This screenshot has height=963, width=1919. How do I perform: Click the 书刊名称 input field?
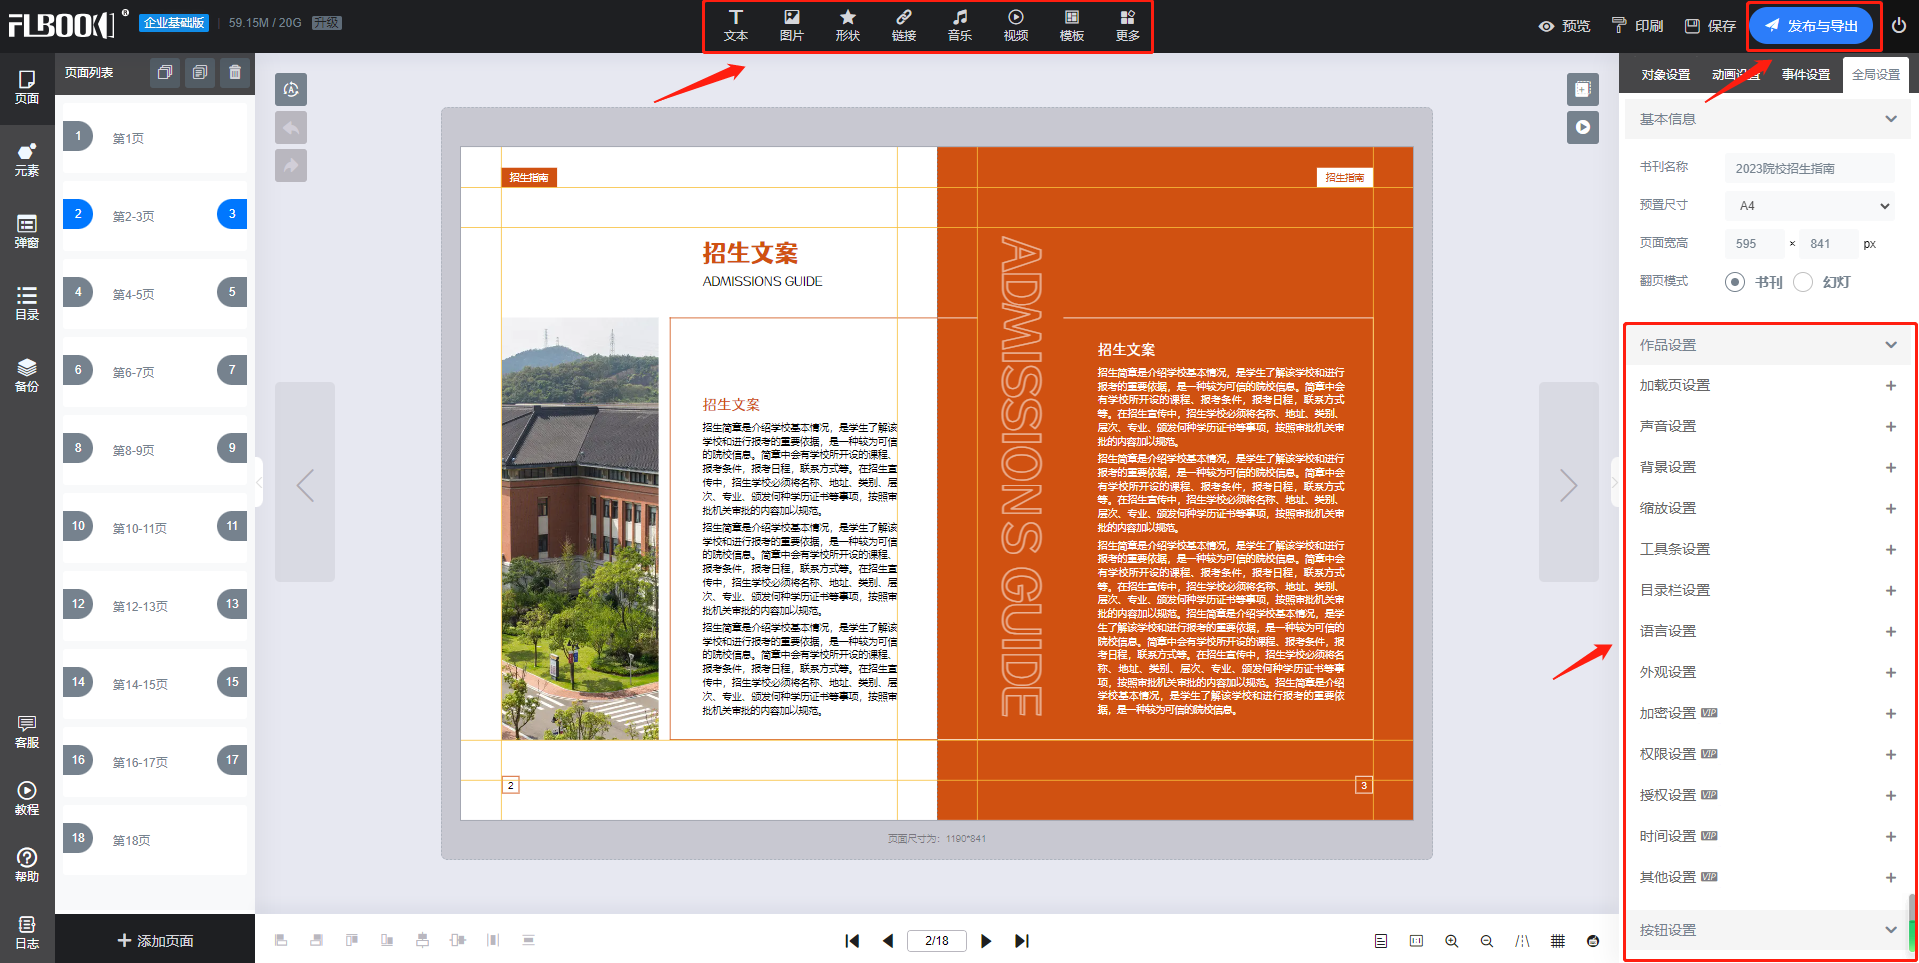coord(1810,168)
